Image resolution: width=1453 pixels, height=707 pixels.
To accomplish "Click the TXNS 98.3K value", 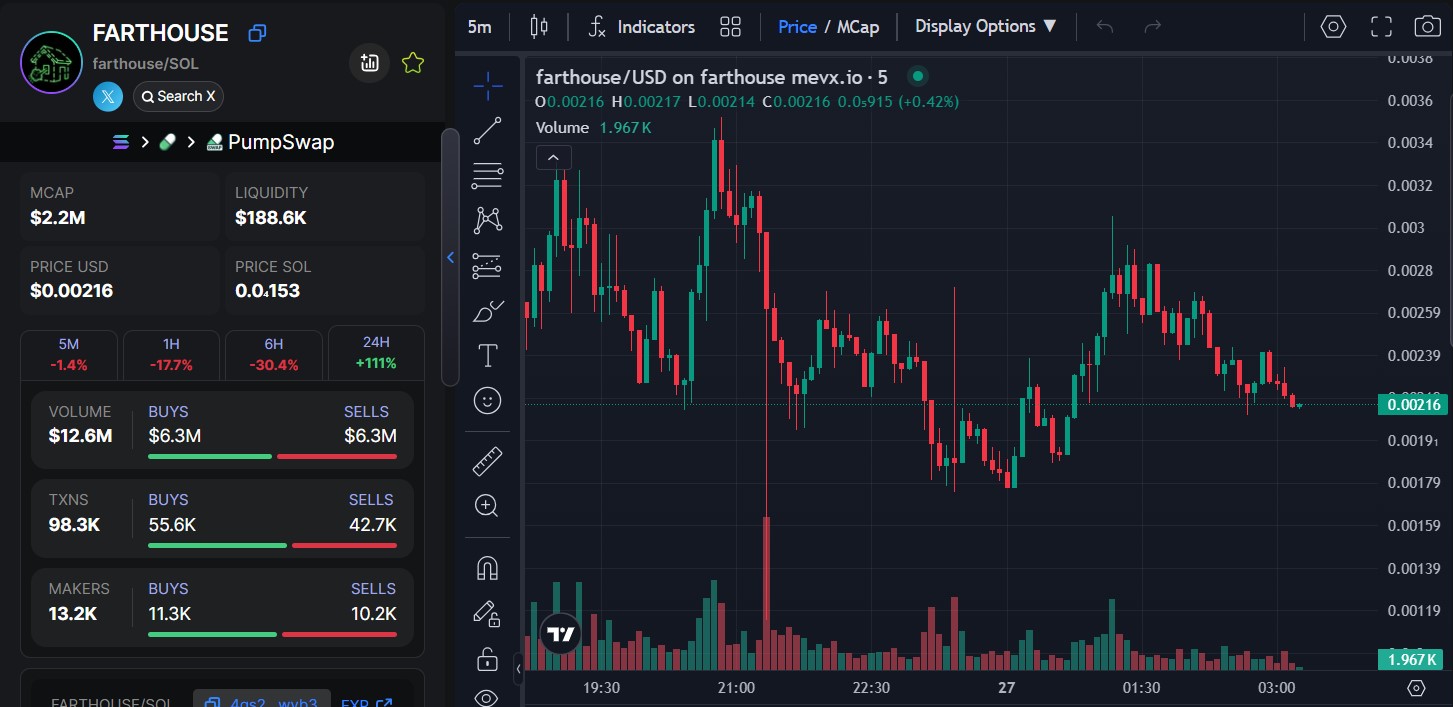I will [x=76, y=524].
